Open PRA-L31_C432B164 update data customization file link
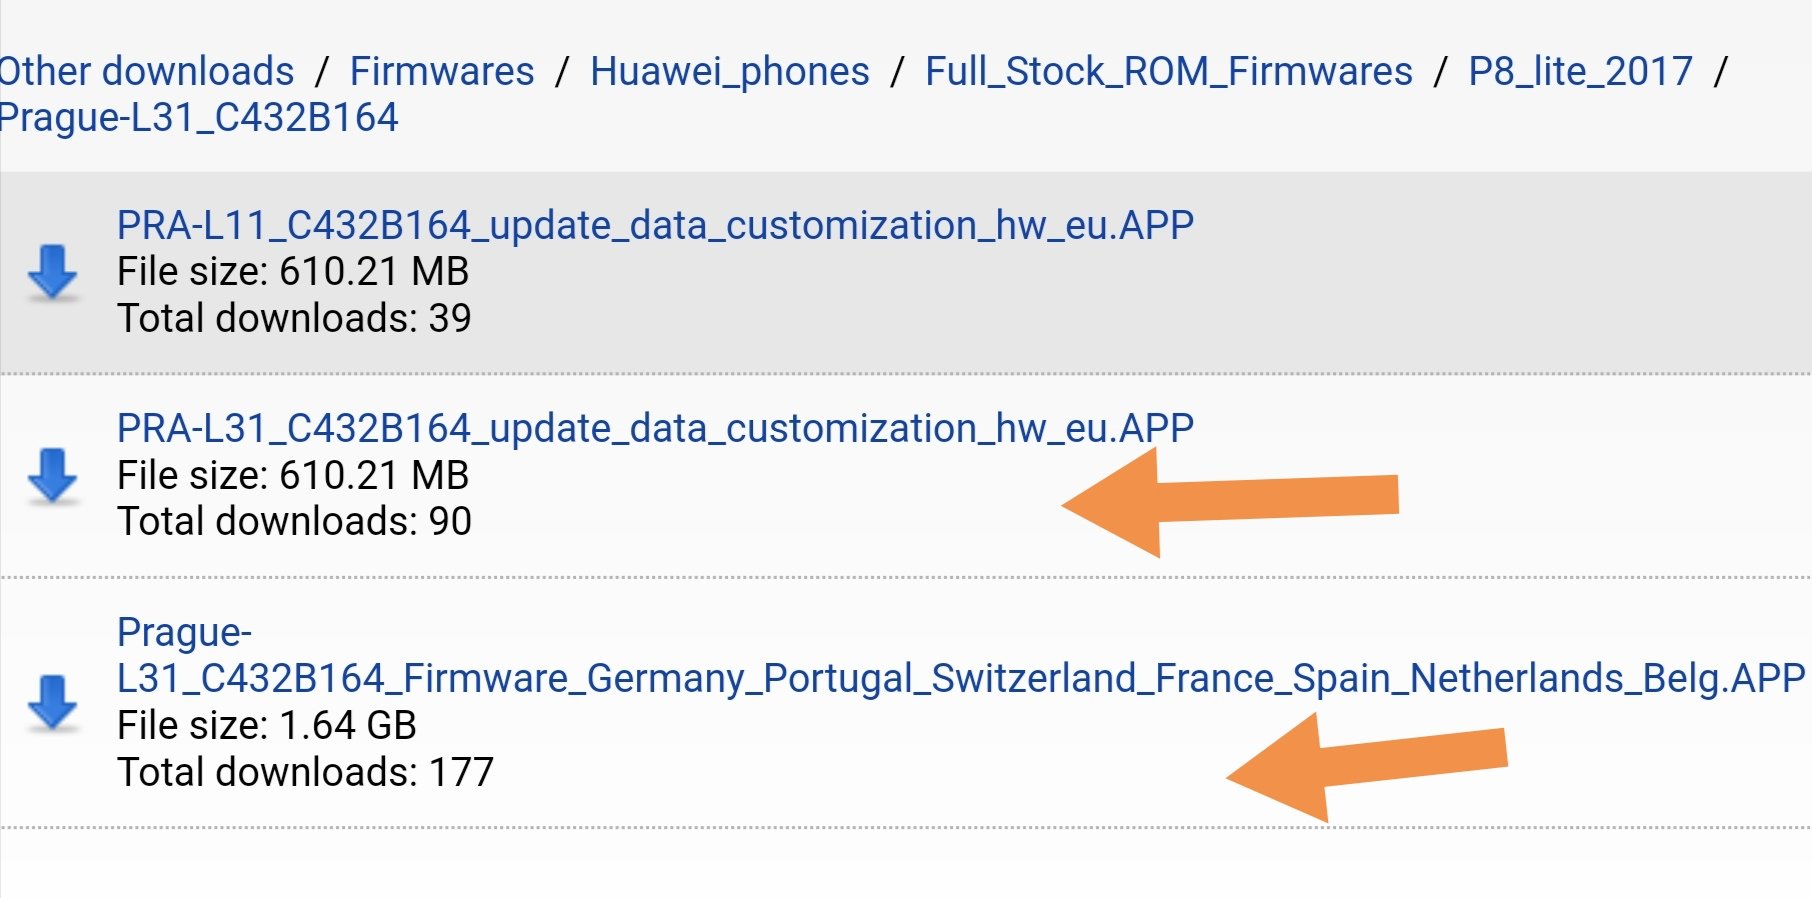The image size is (1812, 898). click(x=655, y=429)
